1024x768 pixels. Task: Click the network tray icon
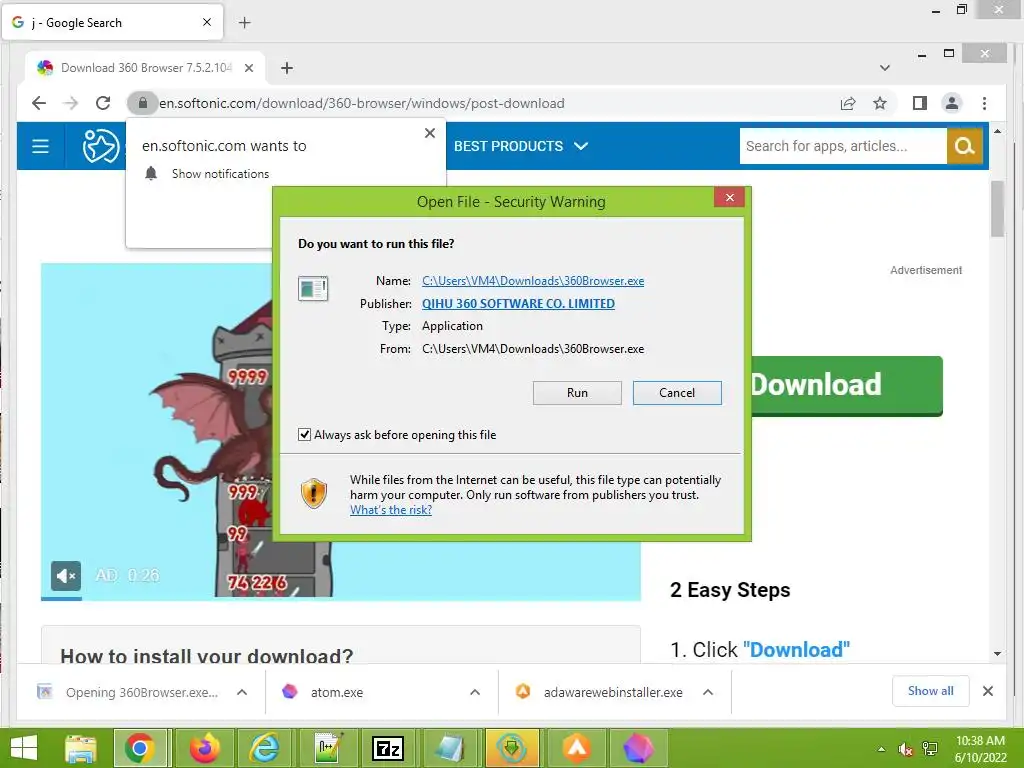coord(930,749)
